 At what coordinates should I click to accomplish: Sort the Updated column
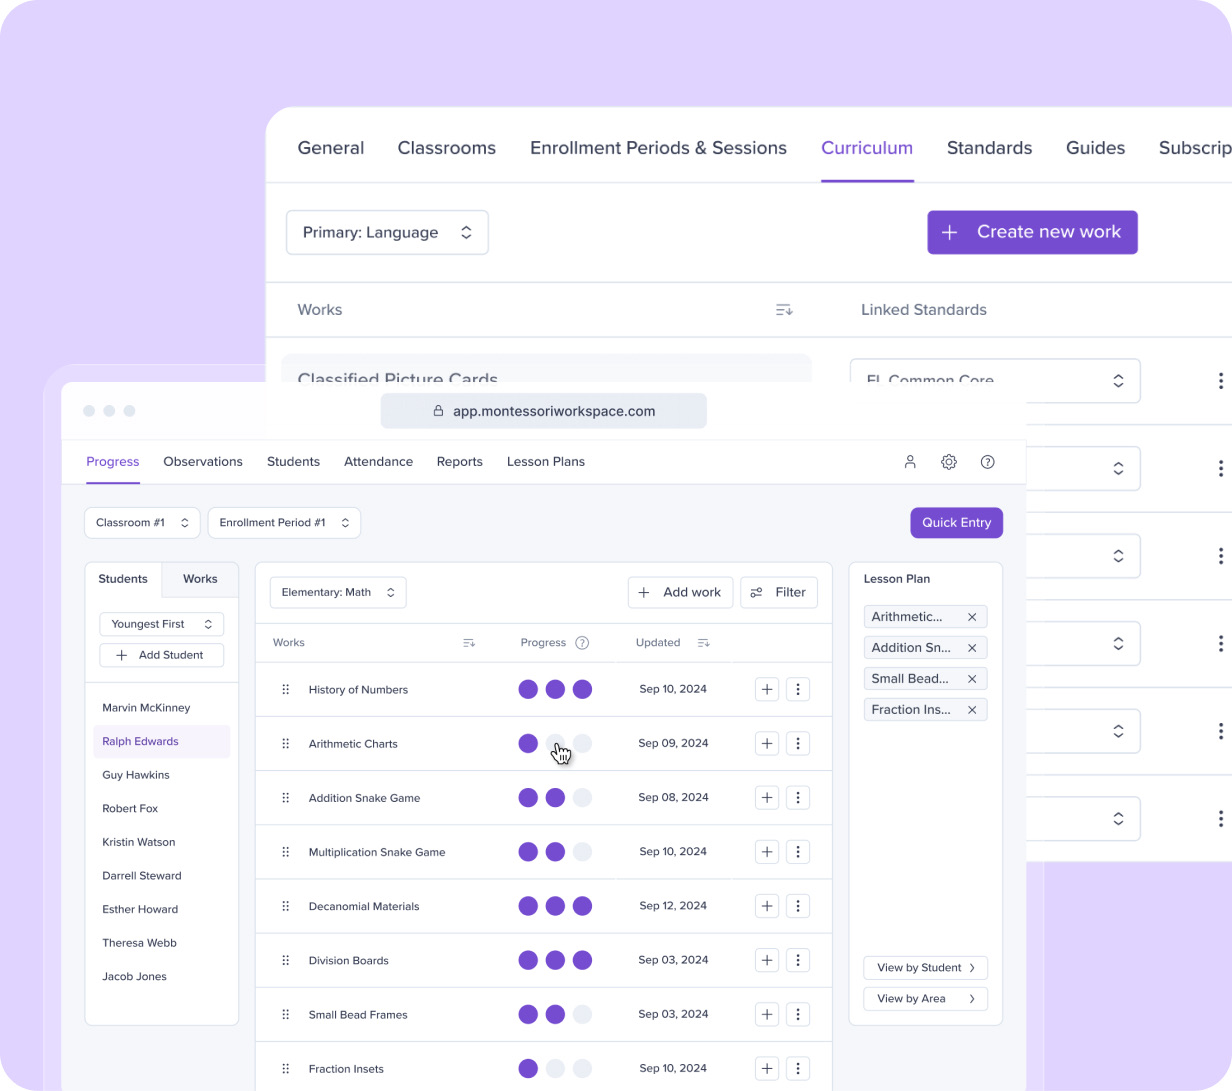[x=703, y=643]
